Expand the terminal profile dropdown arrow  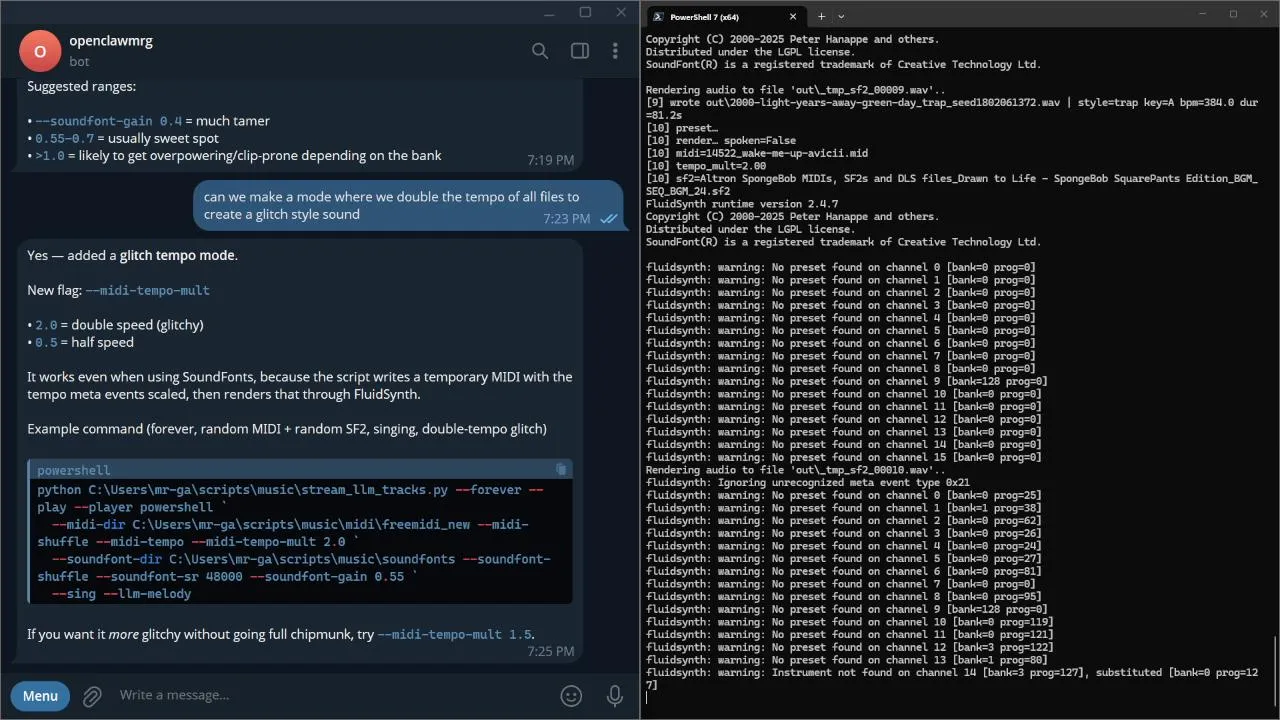841,16
